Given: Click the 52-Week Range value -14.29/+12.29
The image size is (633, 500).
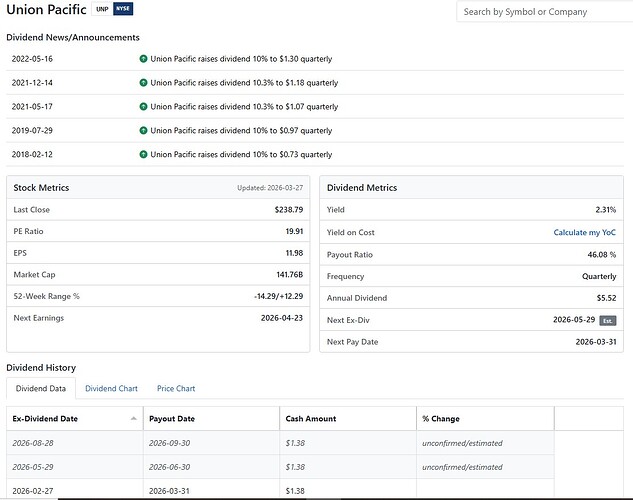Looking at the screenshot, I should (279, 296).
